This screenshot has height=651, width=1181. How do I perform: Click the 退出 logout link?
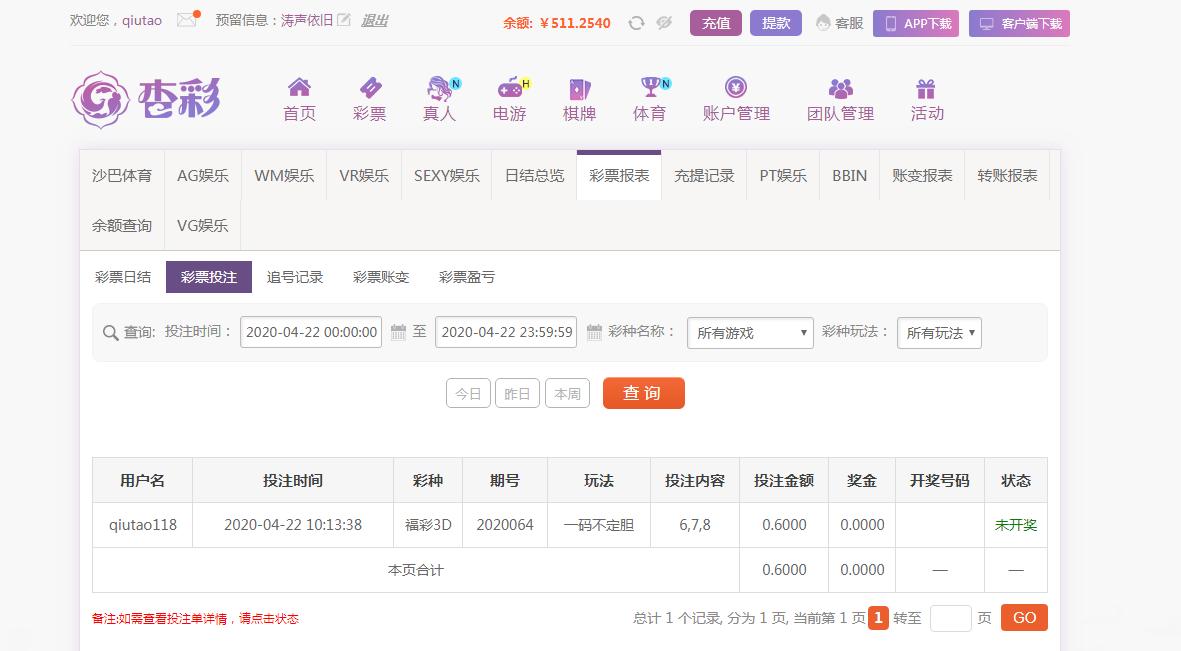click(x=374, y=20)
